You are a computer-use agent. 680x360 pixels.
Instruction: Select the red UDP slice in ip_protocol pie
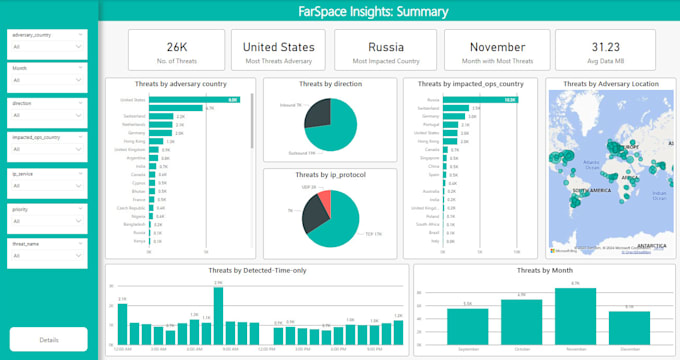pyautogui.click(x=325, y=200)
